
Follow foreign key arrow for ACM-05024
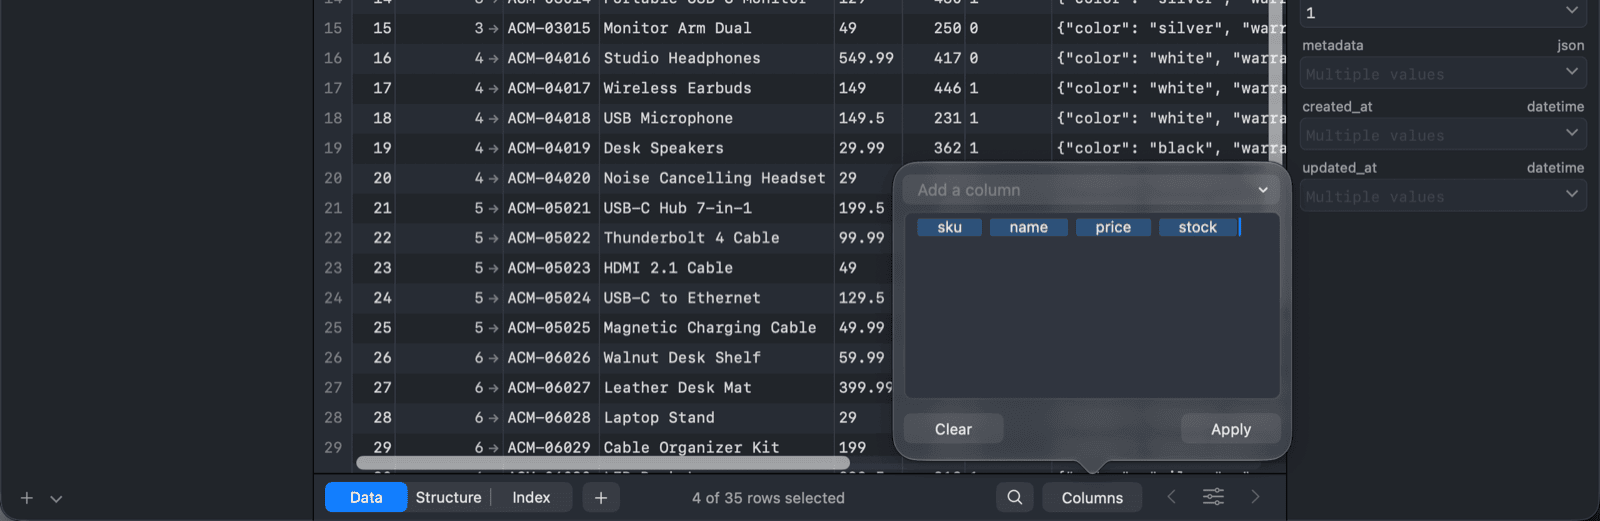[x=493, y=298]
